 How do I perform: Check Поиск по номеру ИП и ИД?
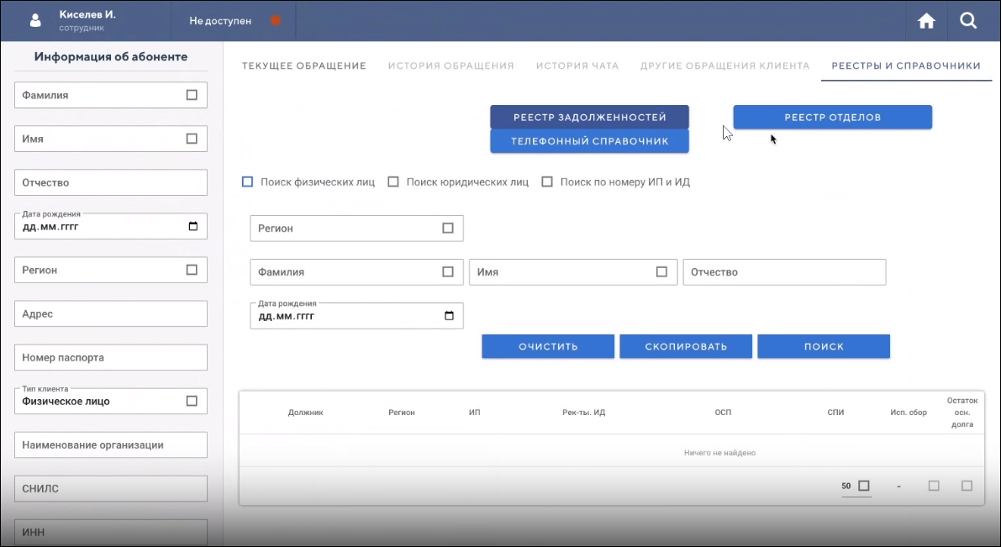point(547,182)
